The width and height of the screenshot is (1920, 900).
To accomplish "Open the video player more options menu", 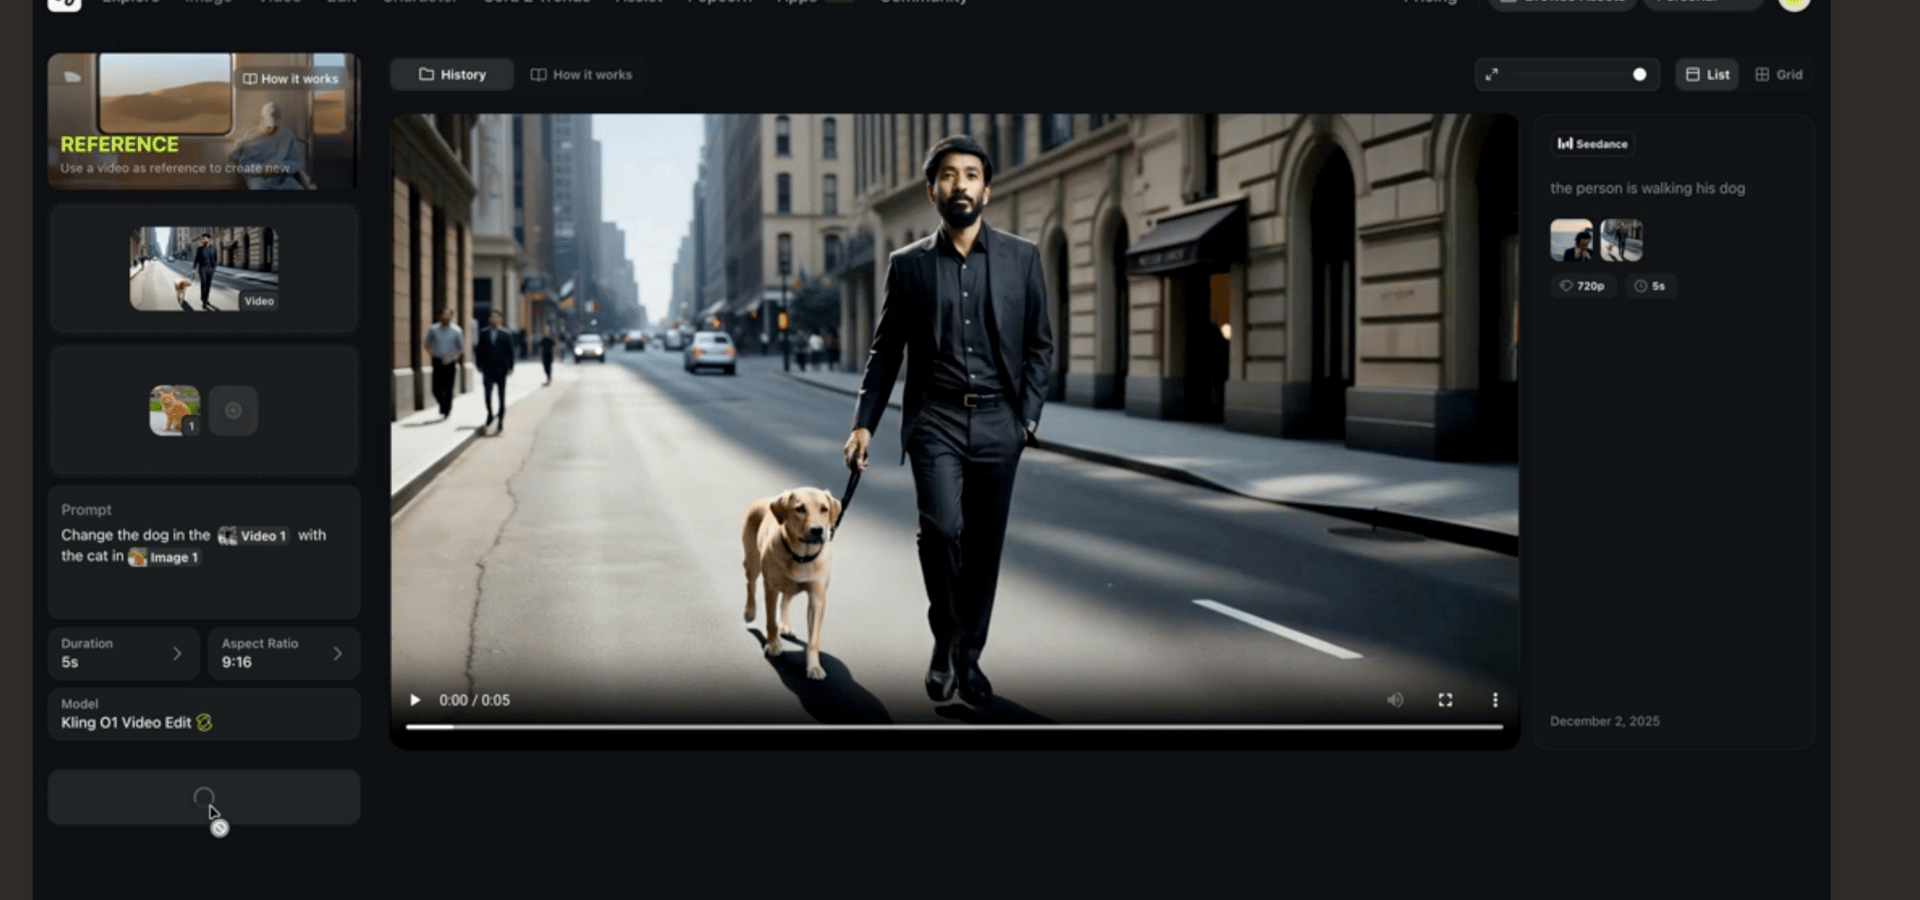I will click(1495, 700).
